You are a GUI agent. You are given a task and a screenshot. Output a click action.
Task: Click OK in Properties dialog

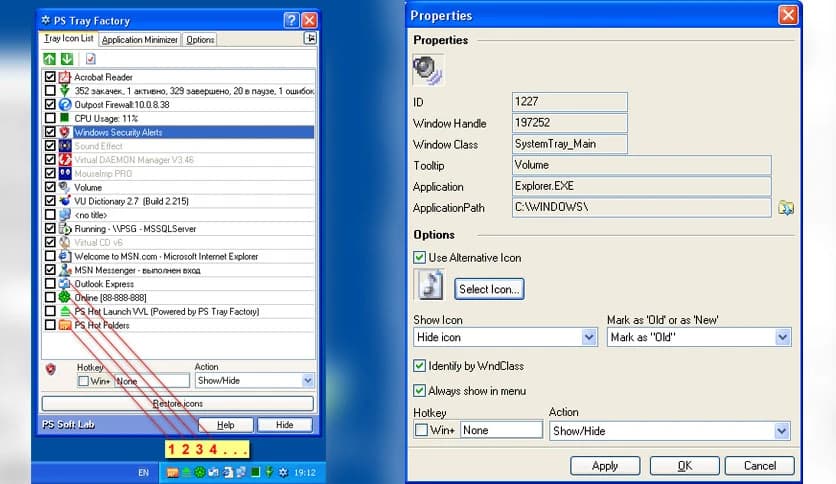coord(685,466)
